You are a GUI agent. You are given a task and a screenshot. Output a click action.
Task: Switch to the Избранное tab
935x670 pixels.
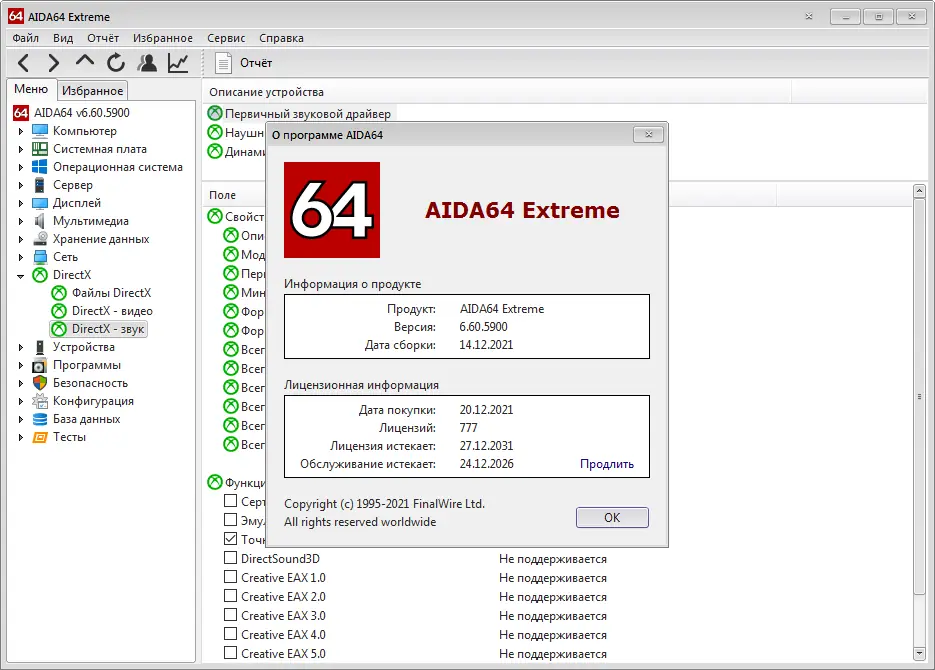click(x=92, y=91)
